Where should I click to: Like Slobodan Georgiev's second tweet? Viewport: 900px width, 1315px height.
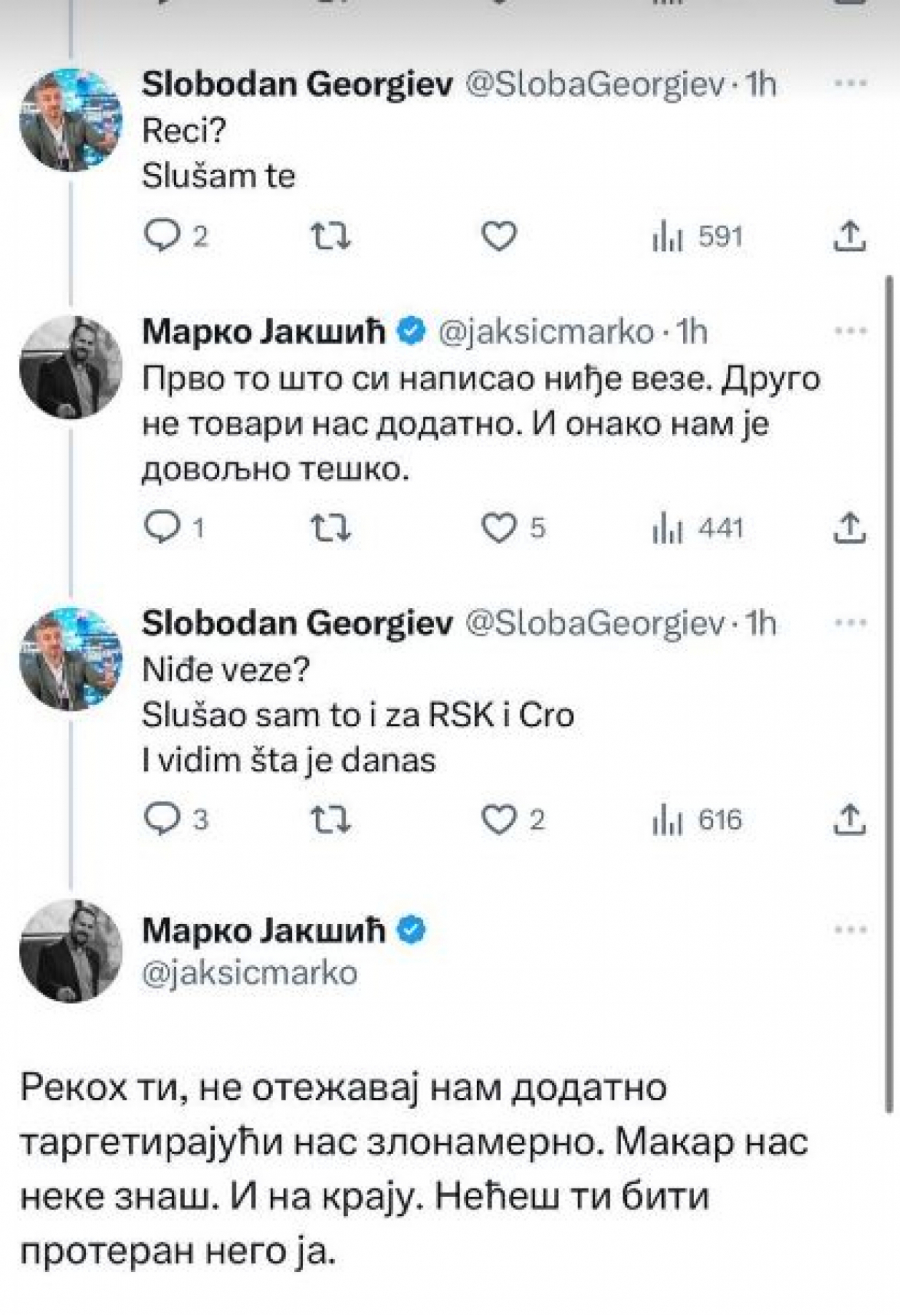click(497, 817)
